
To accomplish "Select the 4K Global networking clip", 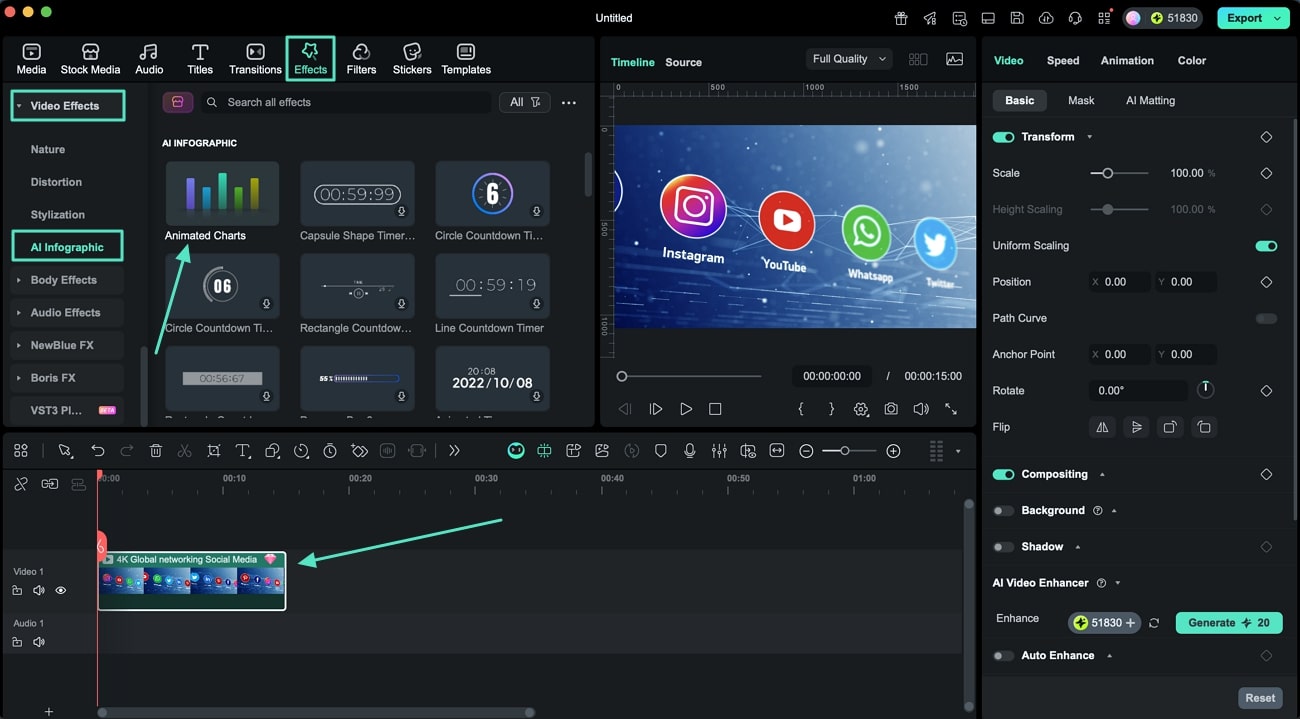I will [x=192, y=581].
